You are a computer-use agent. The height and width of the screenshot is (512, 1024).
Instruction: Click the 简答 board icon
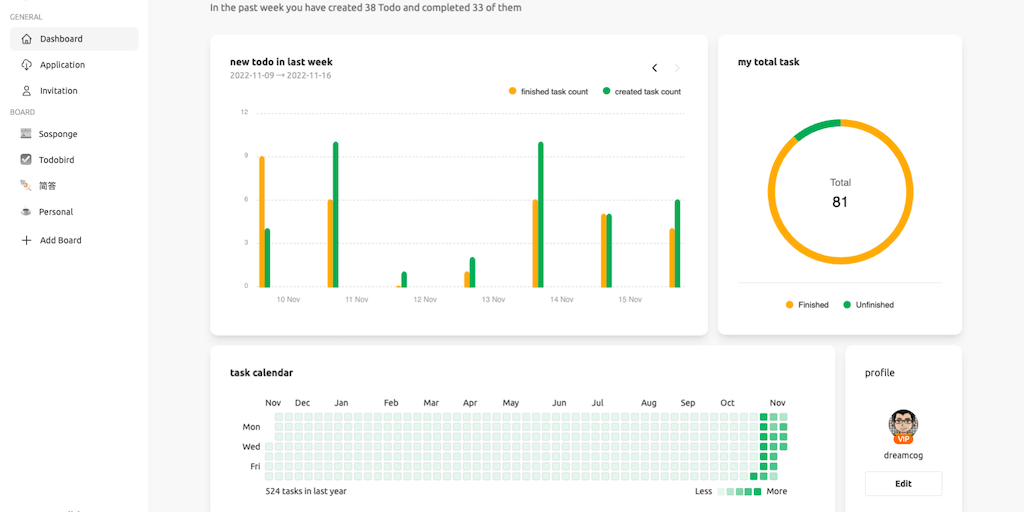point(26,185)
